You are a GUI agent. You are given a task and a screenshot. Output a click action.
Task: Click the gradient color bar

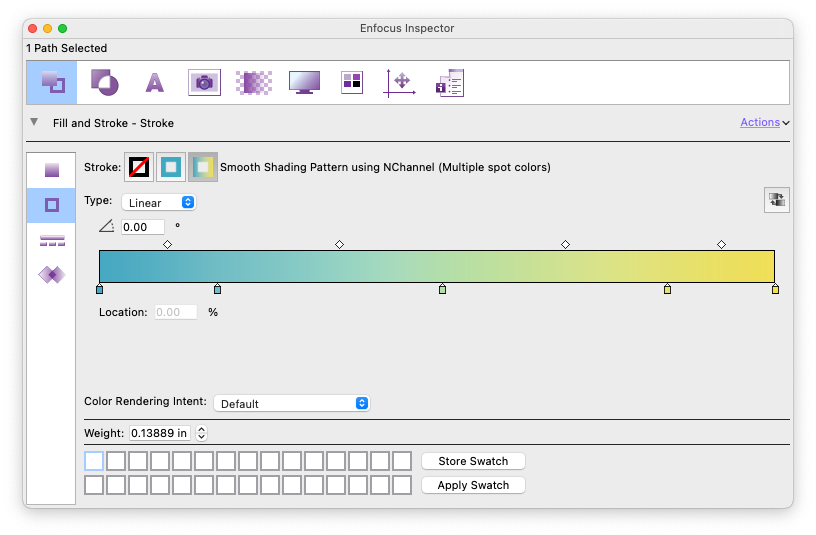[x=437, y=266]
